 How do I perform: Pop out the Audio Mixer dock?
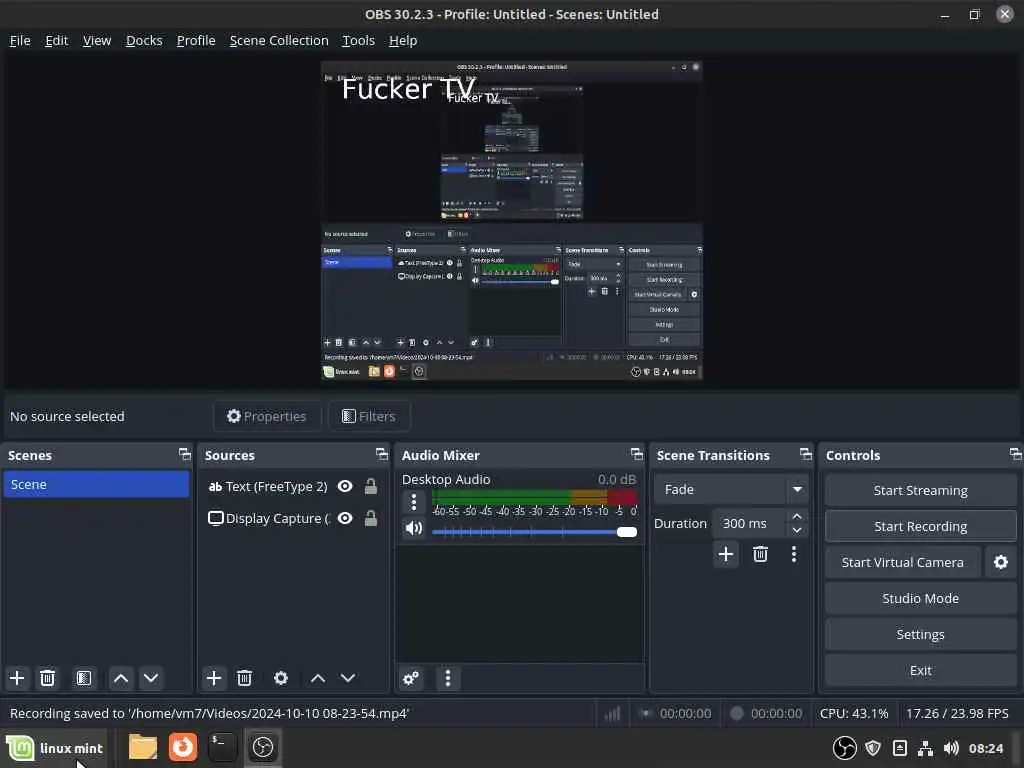tap(637, 454)
